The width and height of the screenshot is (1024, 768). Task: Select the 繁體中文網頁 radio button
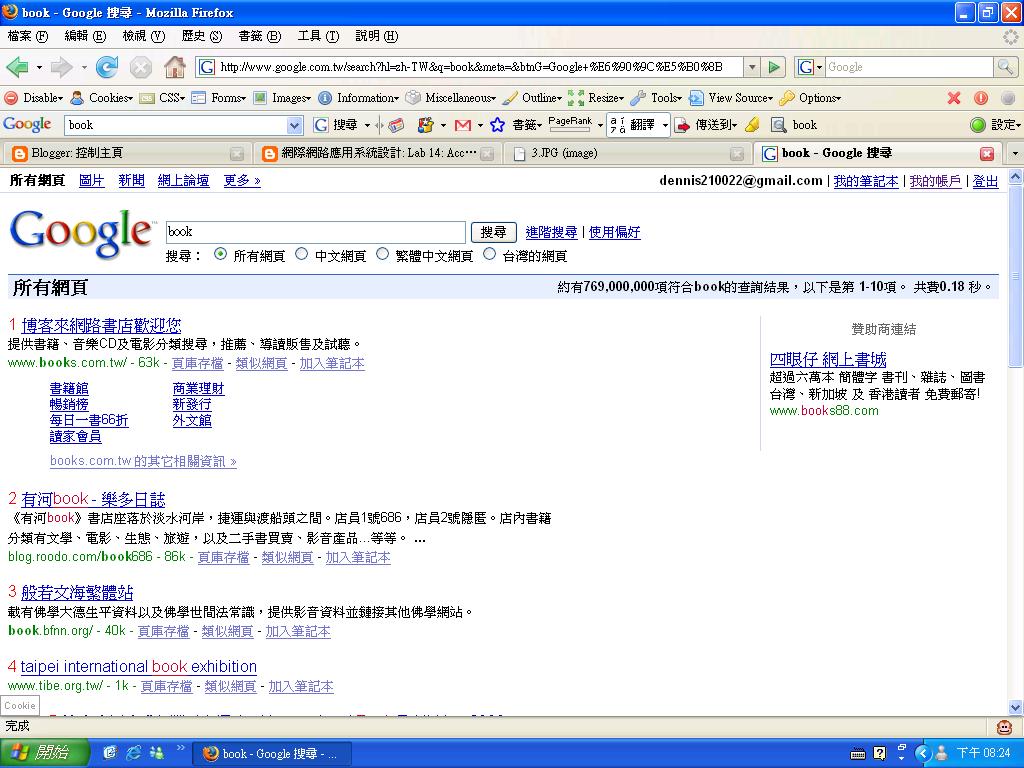pos(382,254)
